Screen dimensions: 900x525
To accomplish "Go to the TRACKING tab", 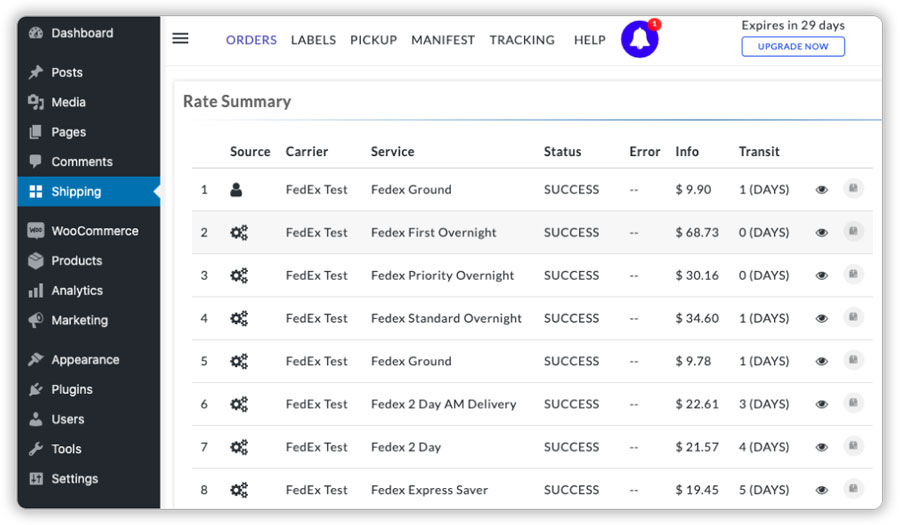I will pos(522,40).
